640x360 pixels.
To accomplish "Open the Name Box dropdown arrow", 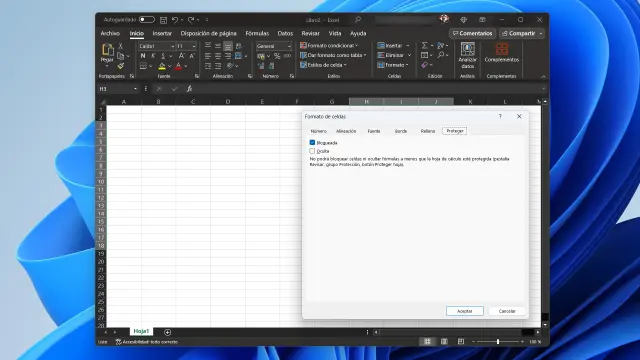I will (x=135, y=89).
